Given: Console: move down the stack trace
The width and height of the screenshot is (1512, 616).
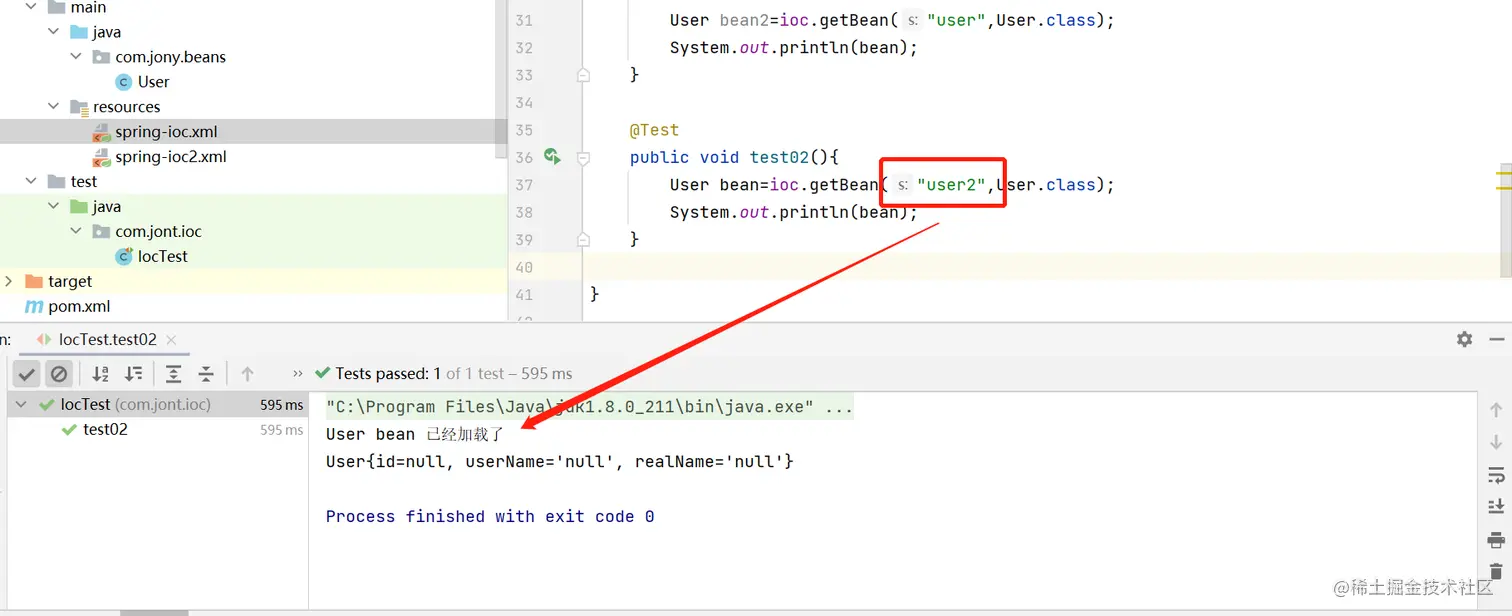Looking at the screenshot, I should (1496, 442).
